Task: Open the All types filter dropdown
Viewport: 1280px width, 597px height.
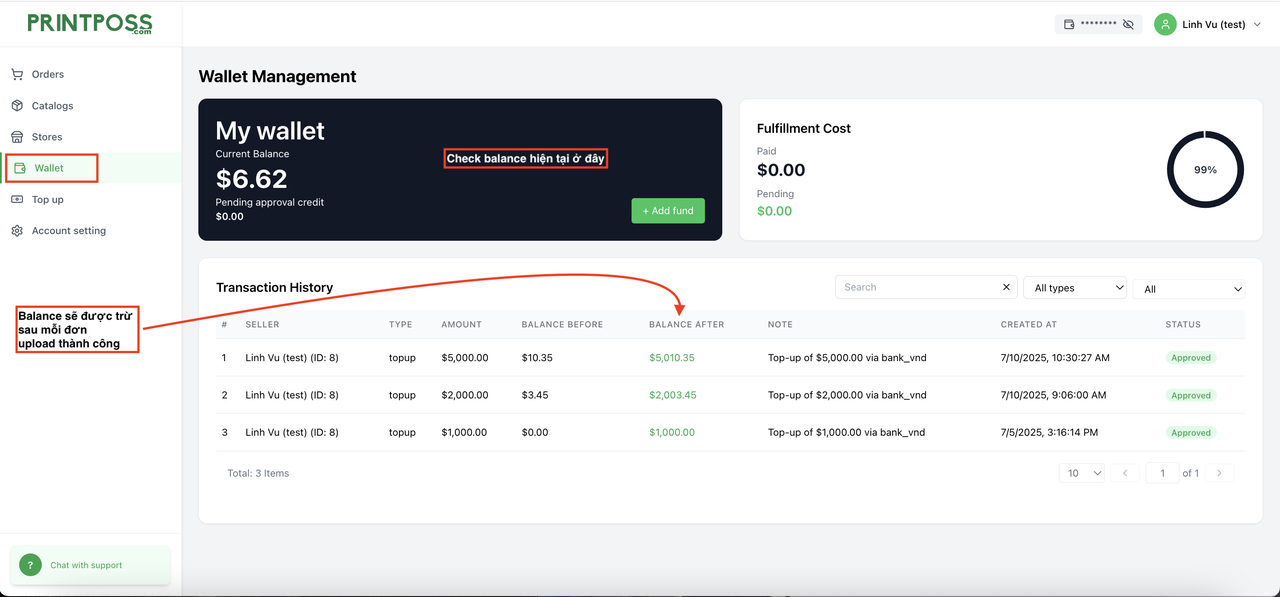Action: point(1074,288)
